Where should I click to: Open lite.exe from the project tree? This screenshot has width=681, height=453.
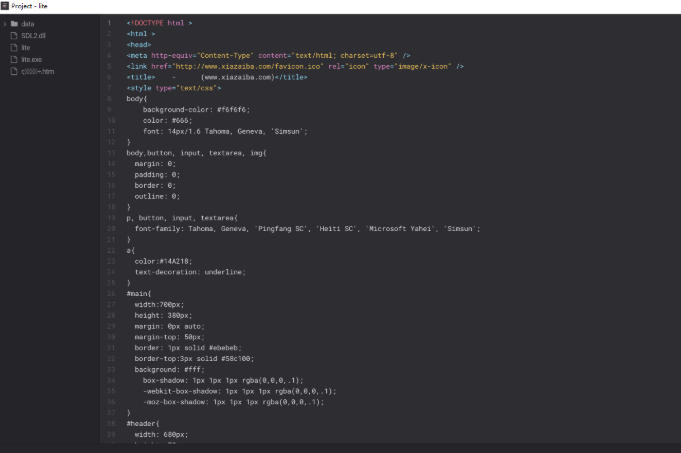pyautogui.click(x=32, y=59)
